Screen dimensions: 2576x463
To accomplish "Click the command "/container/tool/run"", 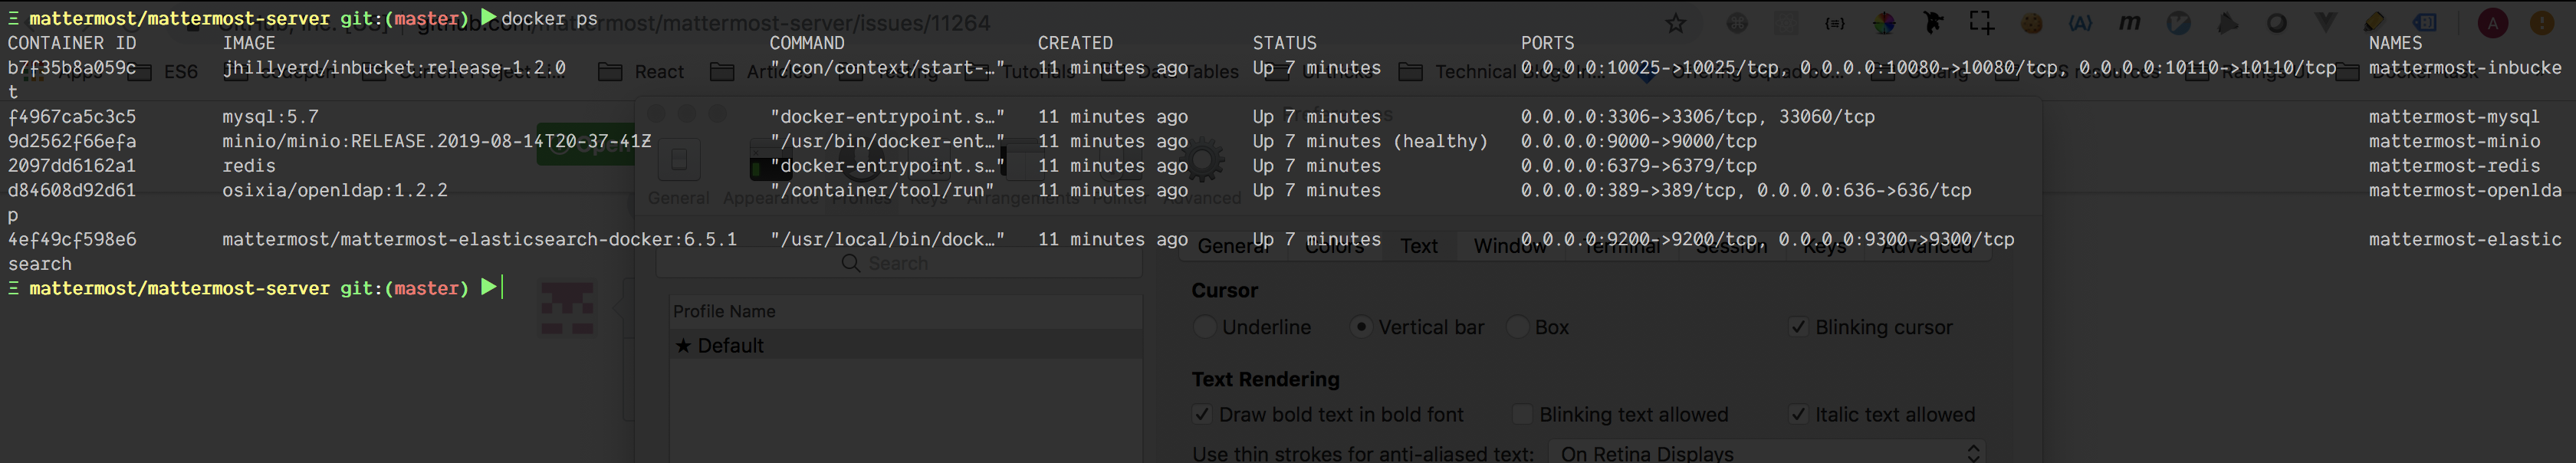I will (x=882, y=190).
